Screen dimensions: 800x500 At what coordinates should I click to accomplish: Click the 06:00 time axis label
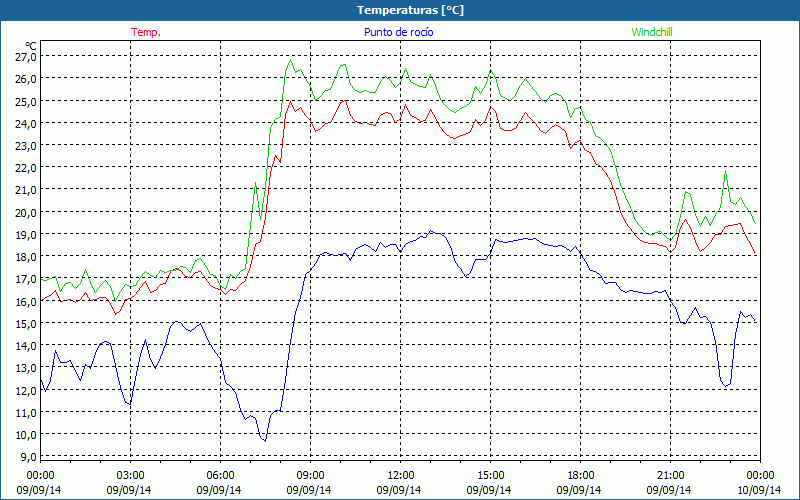pyautogui.click(x=220, y=476)
